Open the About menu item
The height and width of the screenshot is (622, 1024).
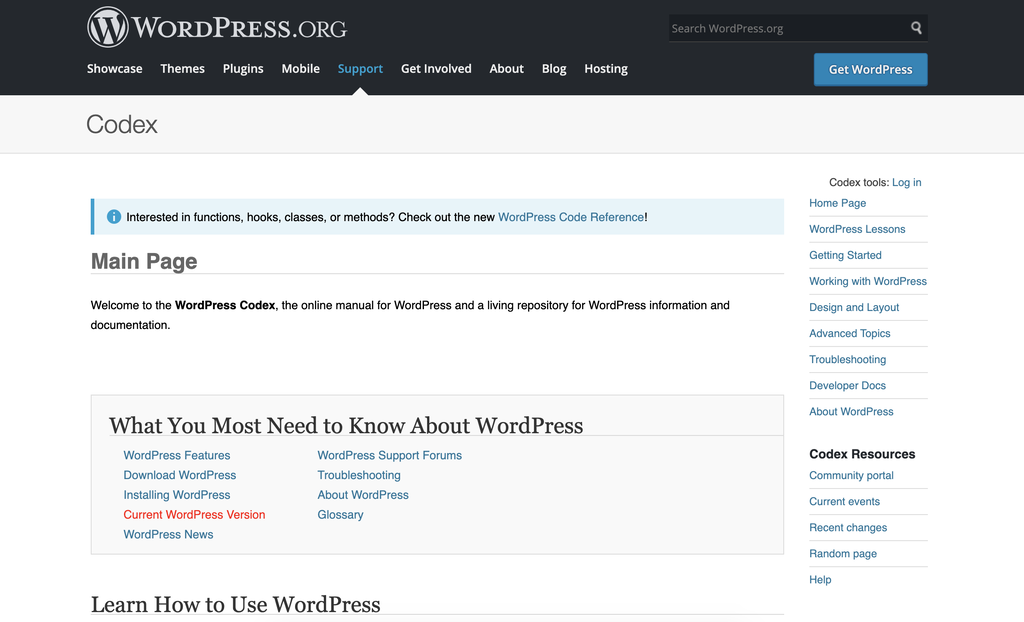[x=506, y=69]
